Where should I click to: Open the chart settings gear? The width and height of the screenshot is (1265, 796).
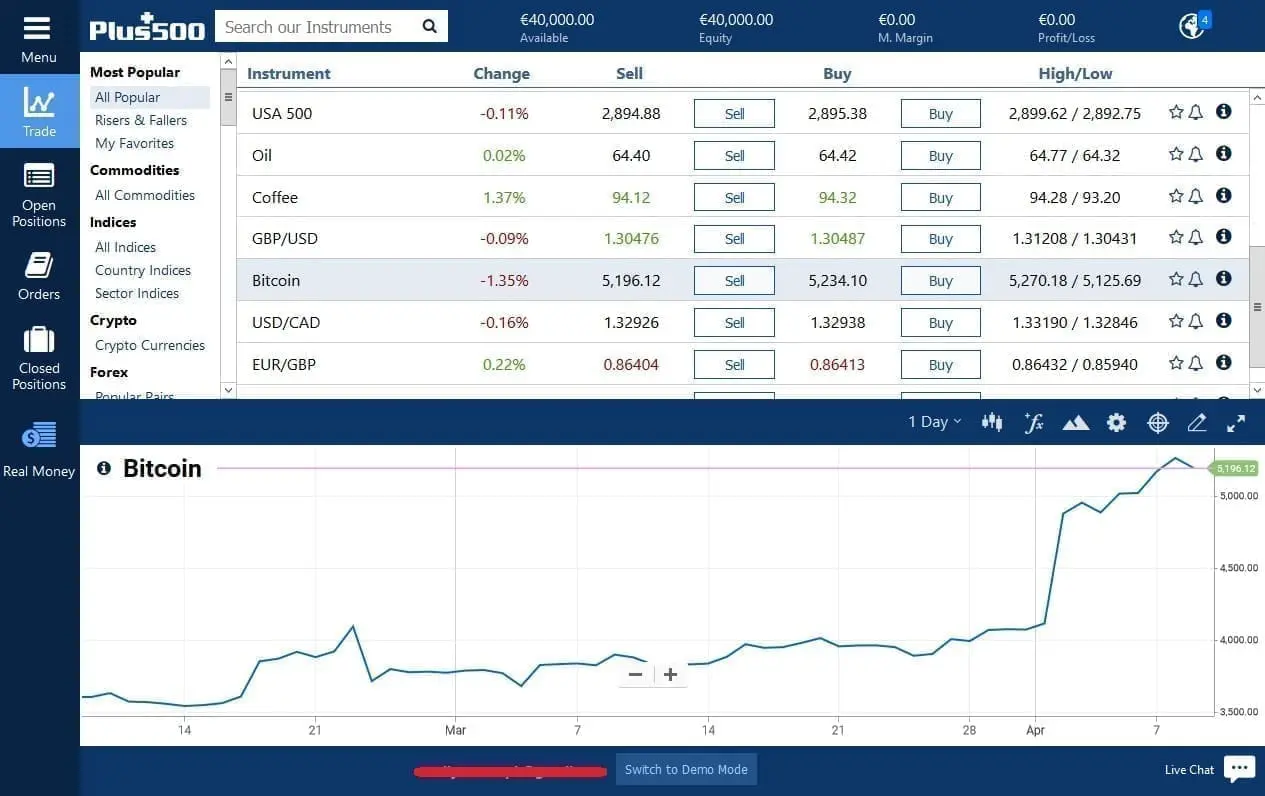pos(1116,422)
